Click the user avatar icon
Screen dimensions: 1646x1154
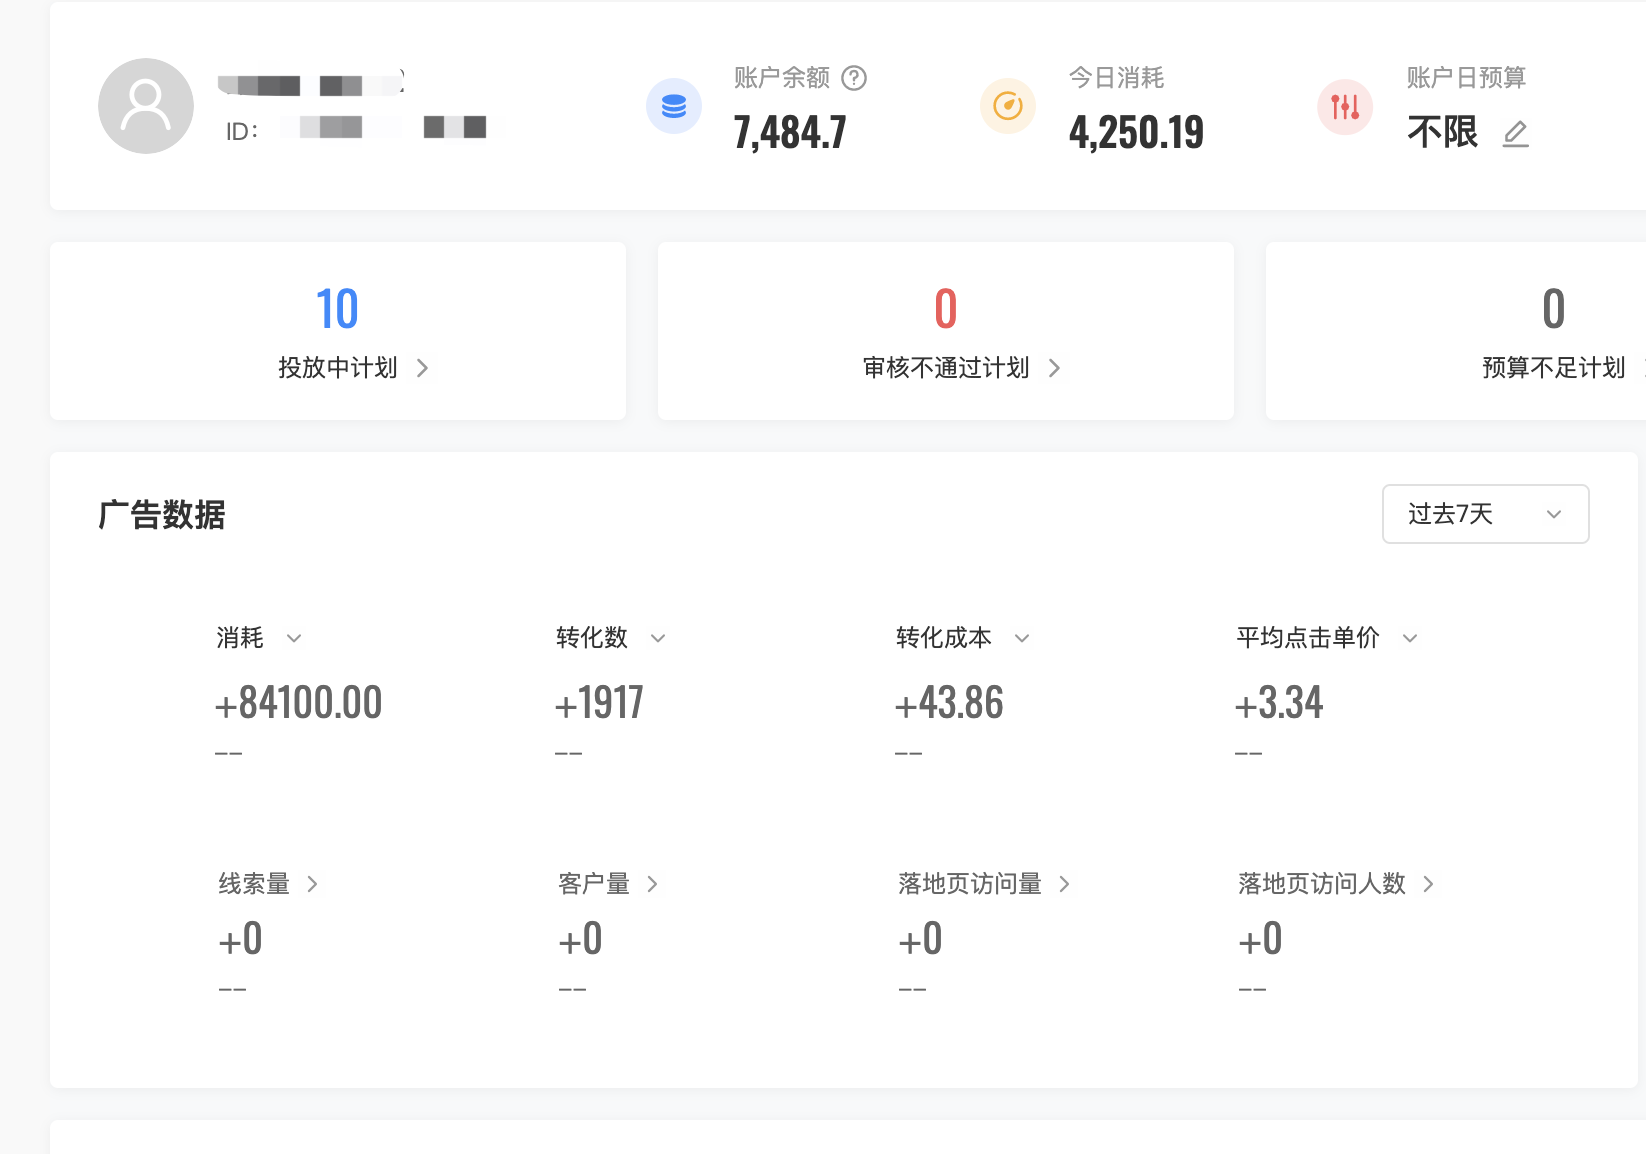[146, 106]
